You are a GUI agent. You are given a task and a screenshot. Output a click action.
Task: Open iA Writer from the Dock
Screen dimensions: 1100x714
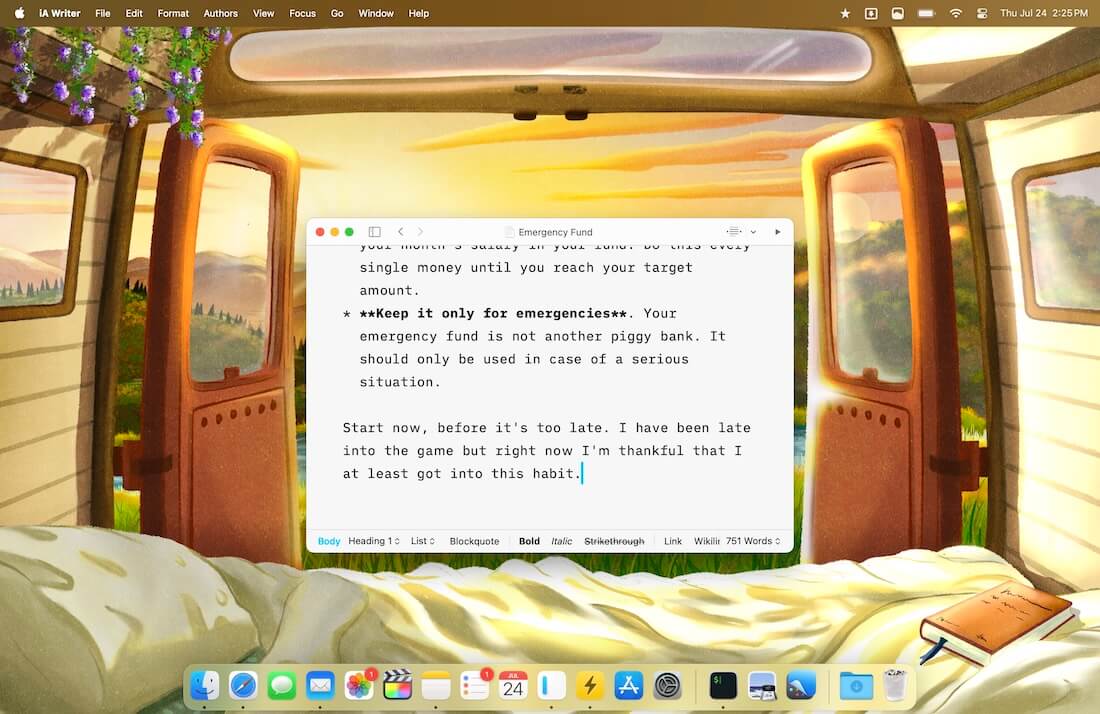[550, 685]
